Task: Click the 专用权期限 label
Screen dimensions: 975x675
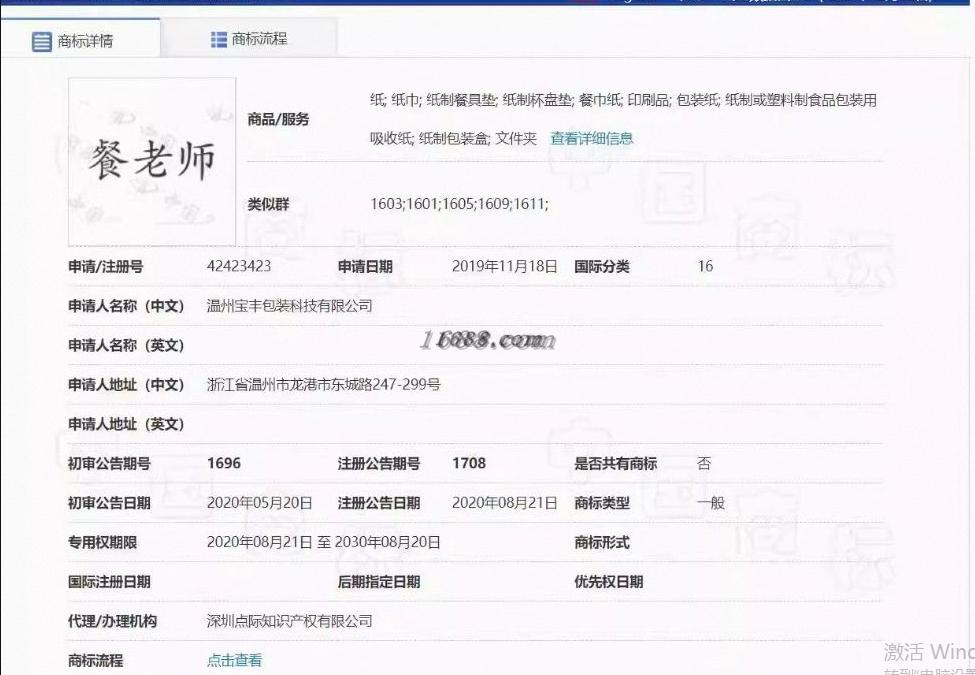Action: [102, 543]
